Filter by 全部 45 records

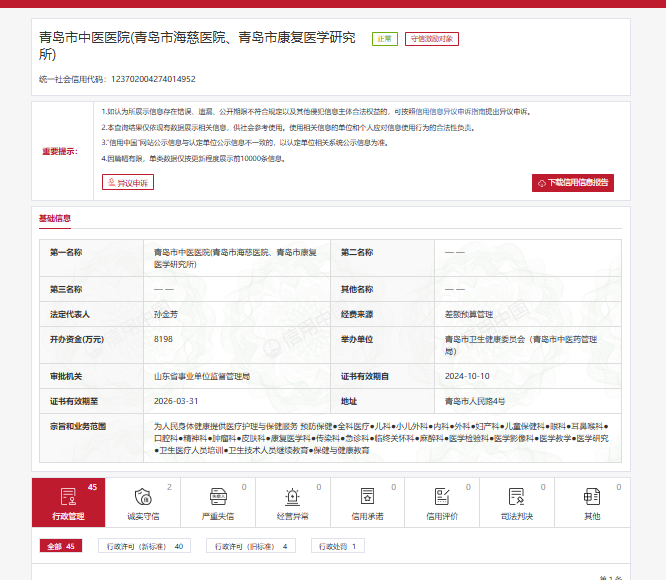(61, 546)
